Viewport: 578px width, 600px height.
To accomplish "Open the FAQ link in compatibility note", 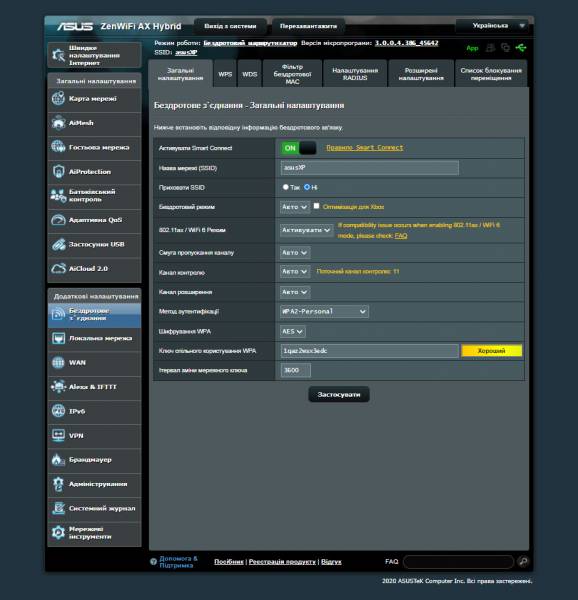I will point(401,236).
